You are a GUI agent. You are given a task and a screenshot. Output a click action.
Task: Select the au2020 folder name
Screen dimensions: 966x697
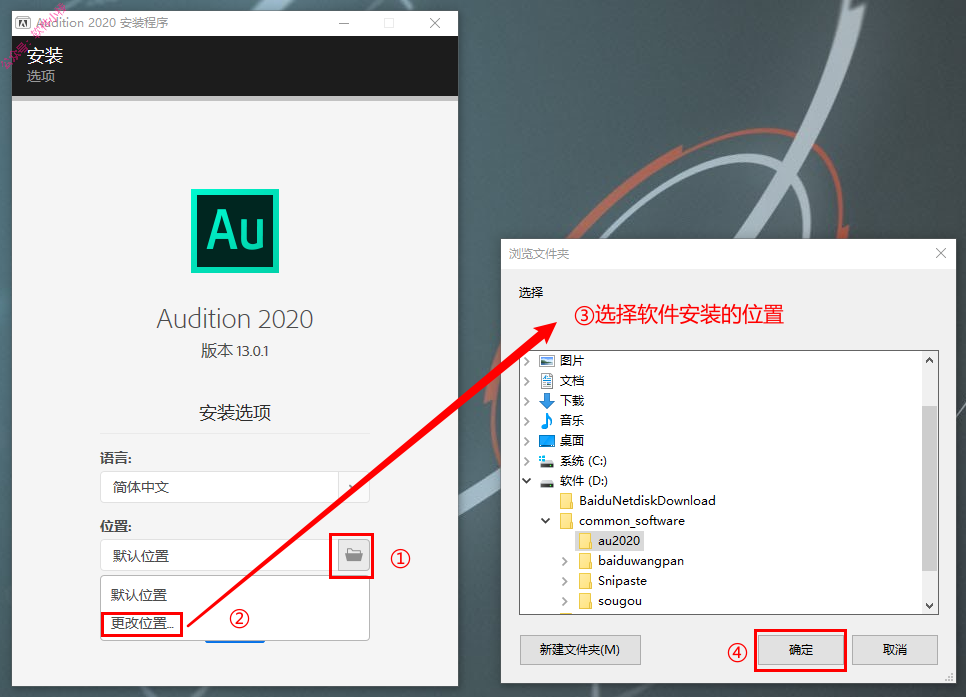[619, 541]
